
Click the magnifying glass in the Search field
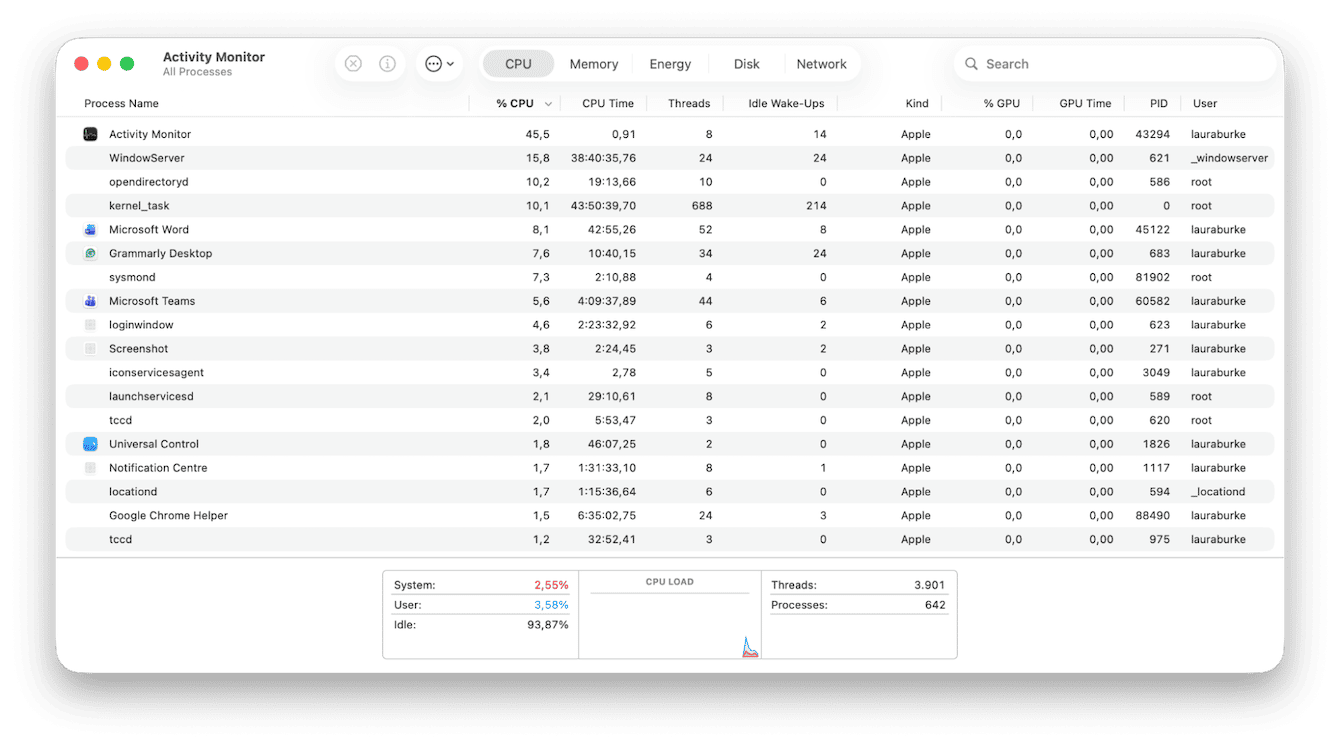971,63
